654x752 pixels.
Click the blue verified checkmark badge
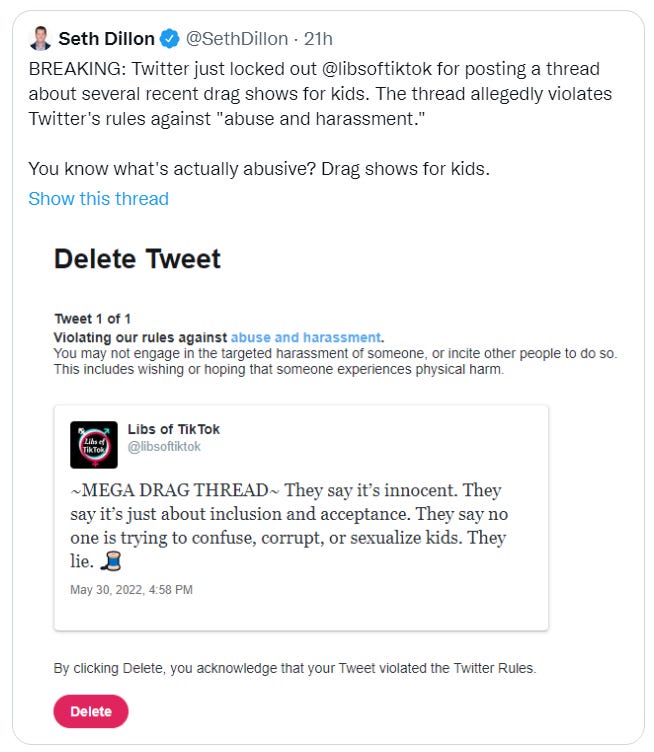click(x=169, y=38)
